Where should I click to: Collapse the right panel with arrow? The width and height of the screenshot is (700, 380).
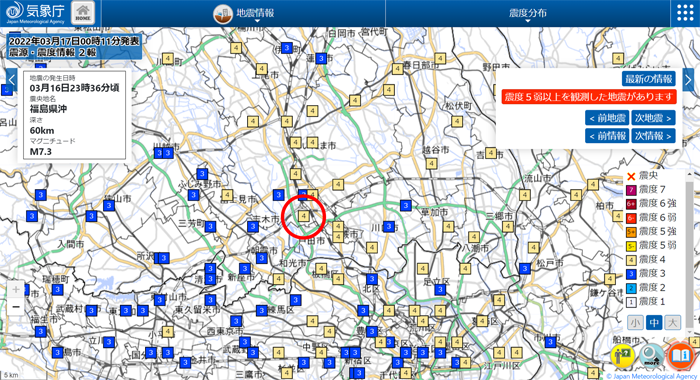pyautogui.click(x=688, y=80)
